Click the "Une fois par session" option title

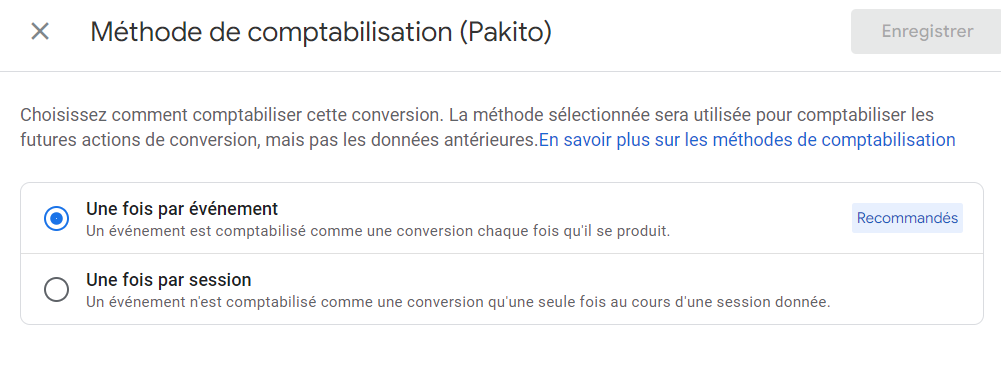tap(169, 280)
